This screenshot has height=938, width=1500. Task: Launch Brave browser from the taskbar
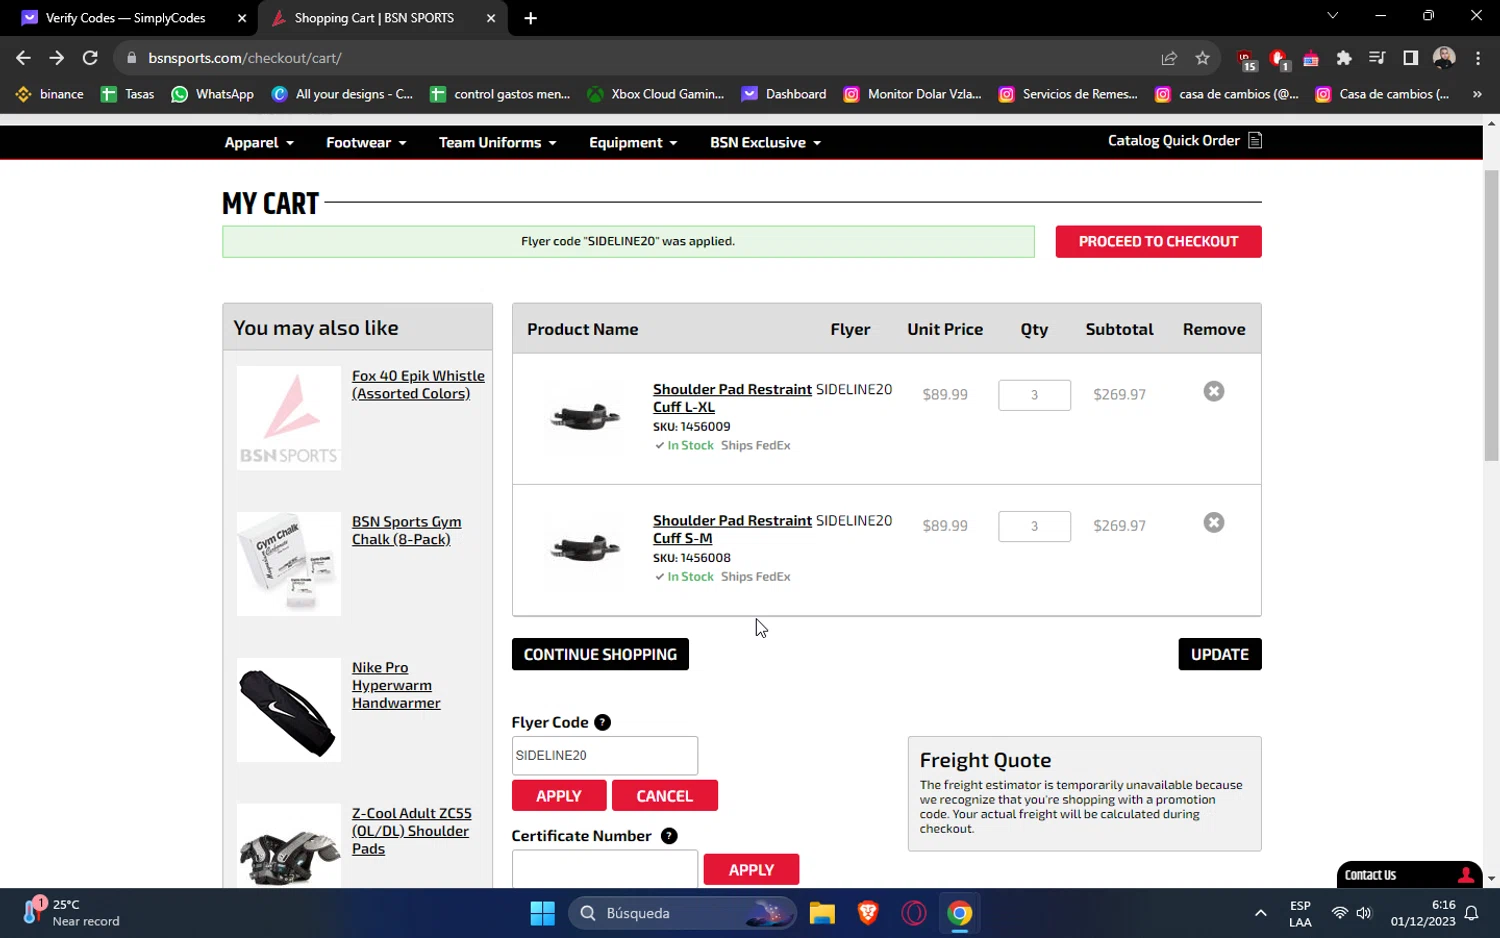(x=868, y=913)
